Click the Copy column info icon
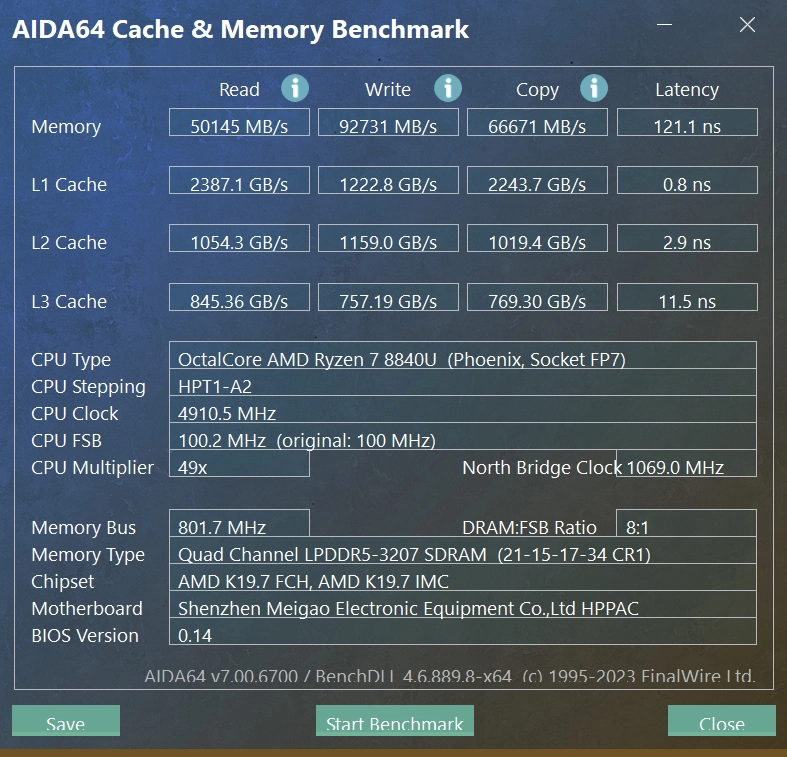 coord(594,88)
